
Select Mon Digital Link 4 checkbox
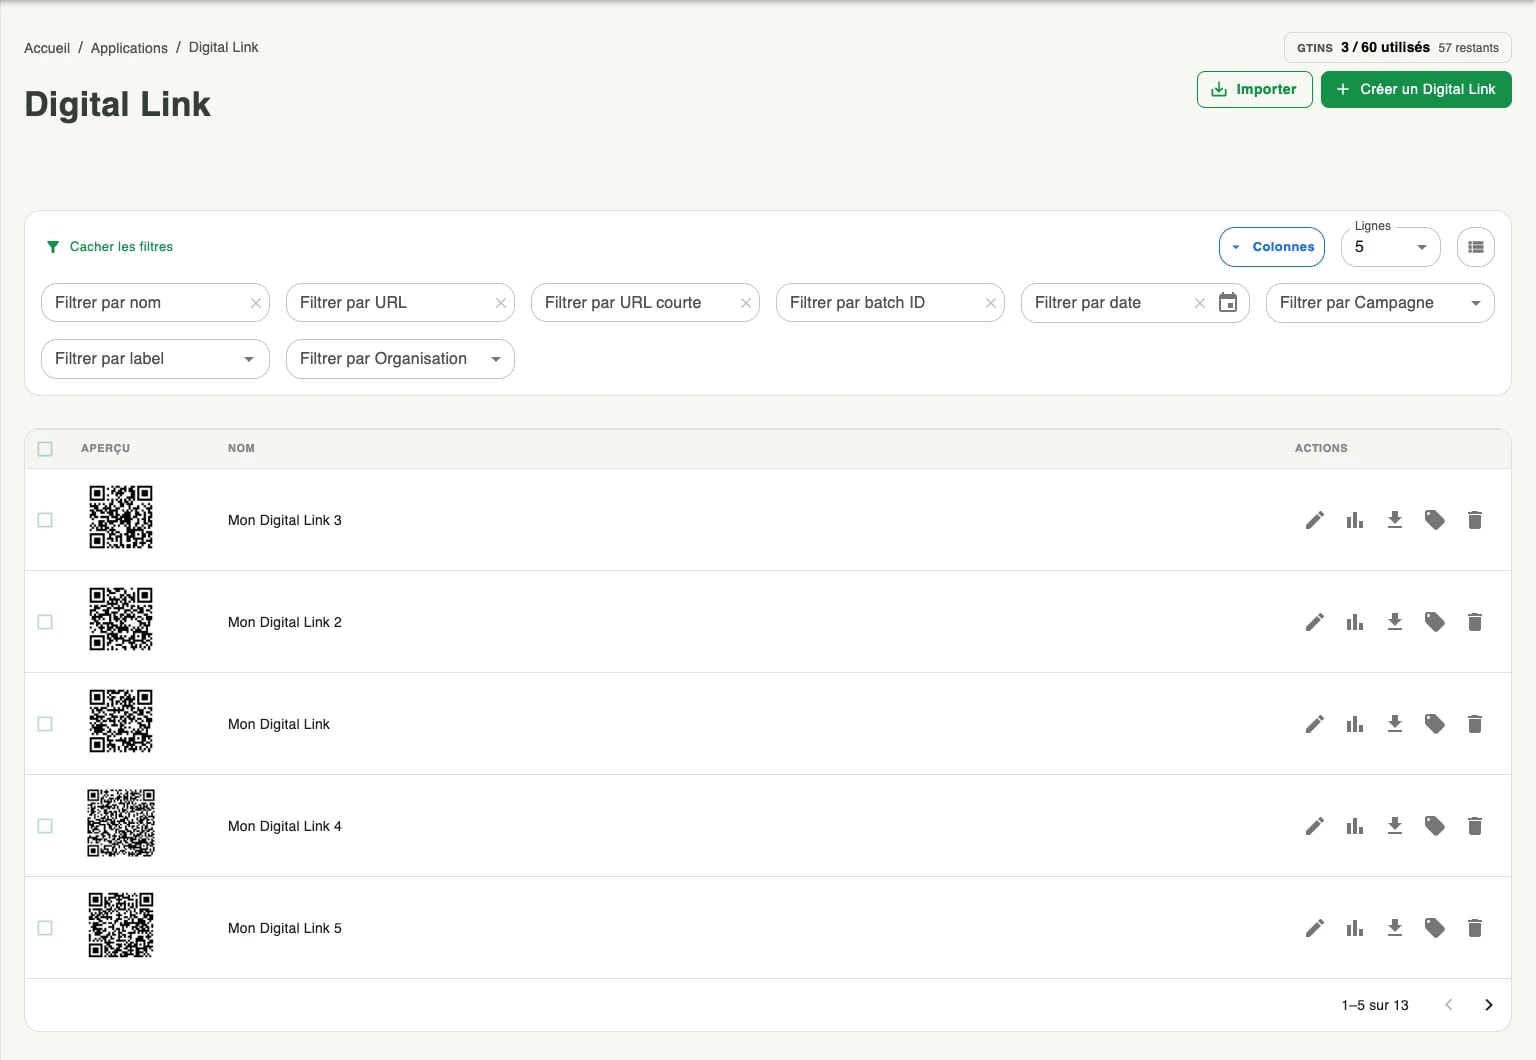45,826
